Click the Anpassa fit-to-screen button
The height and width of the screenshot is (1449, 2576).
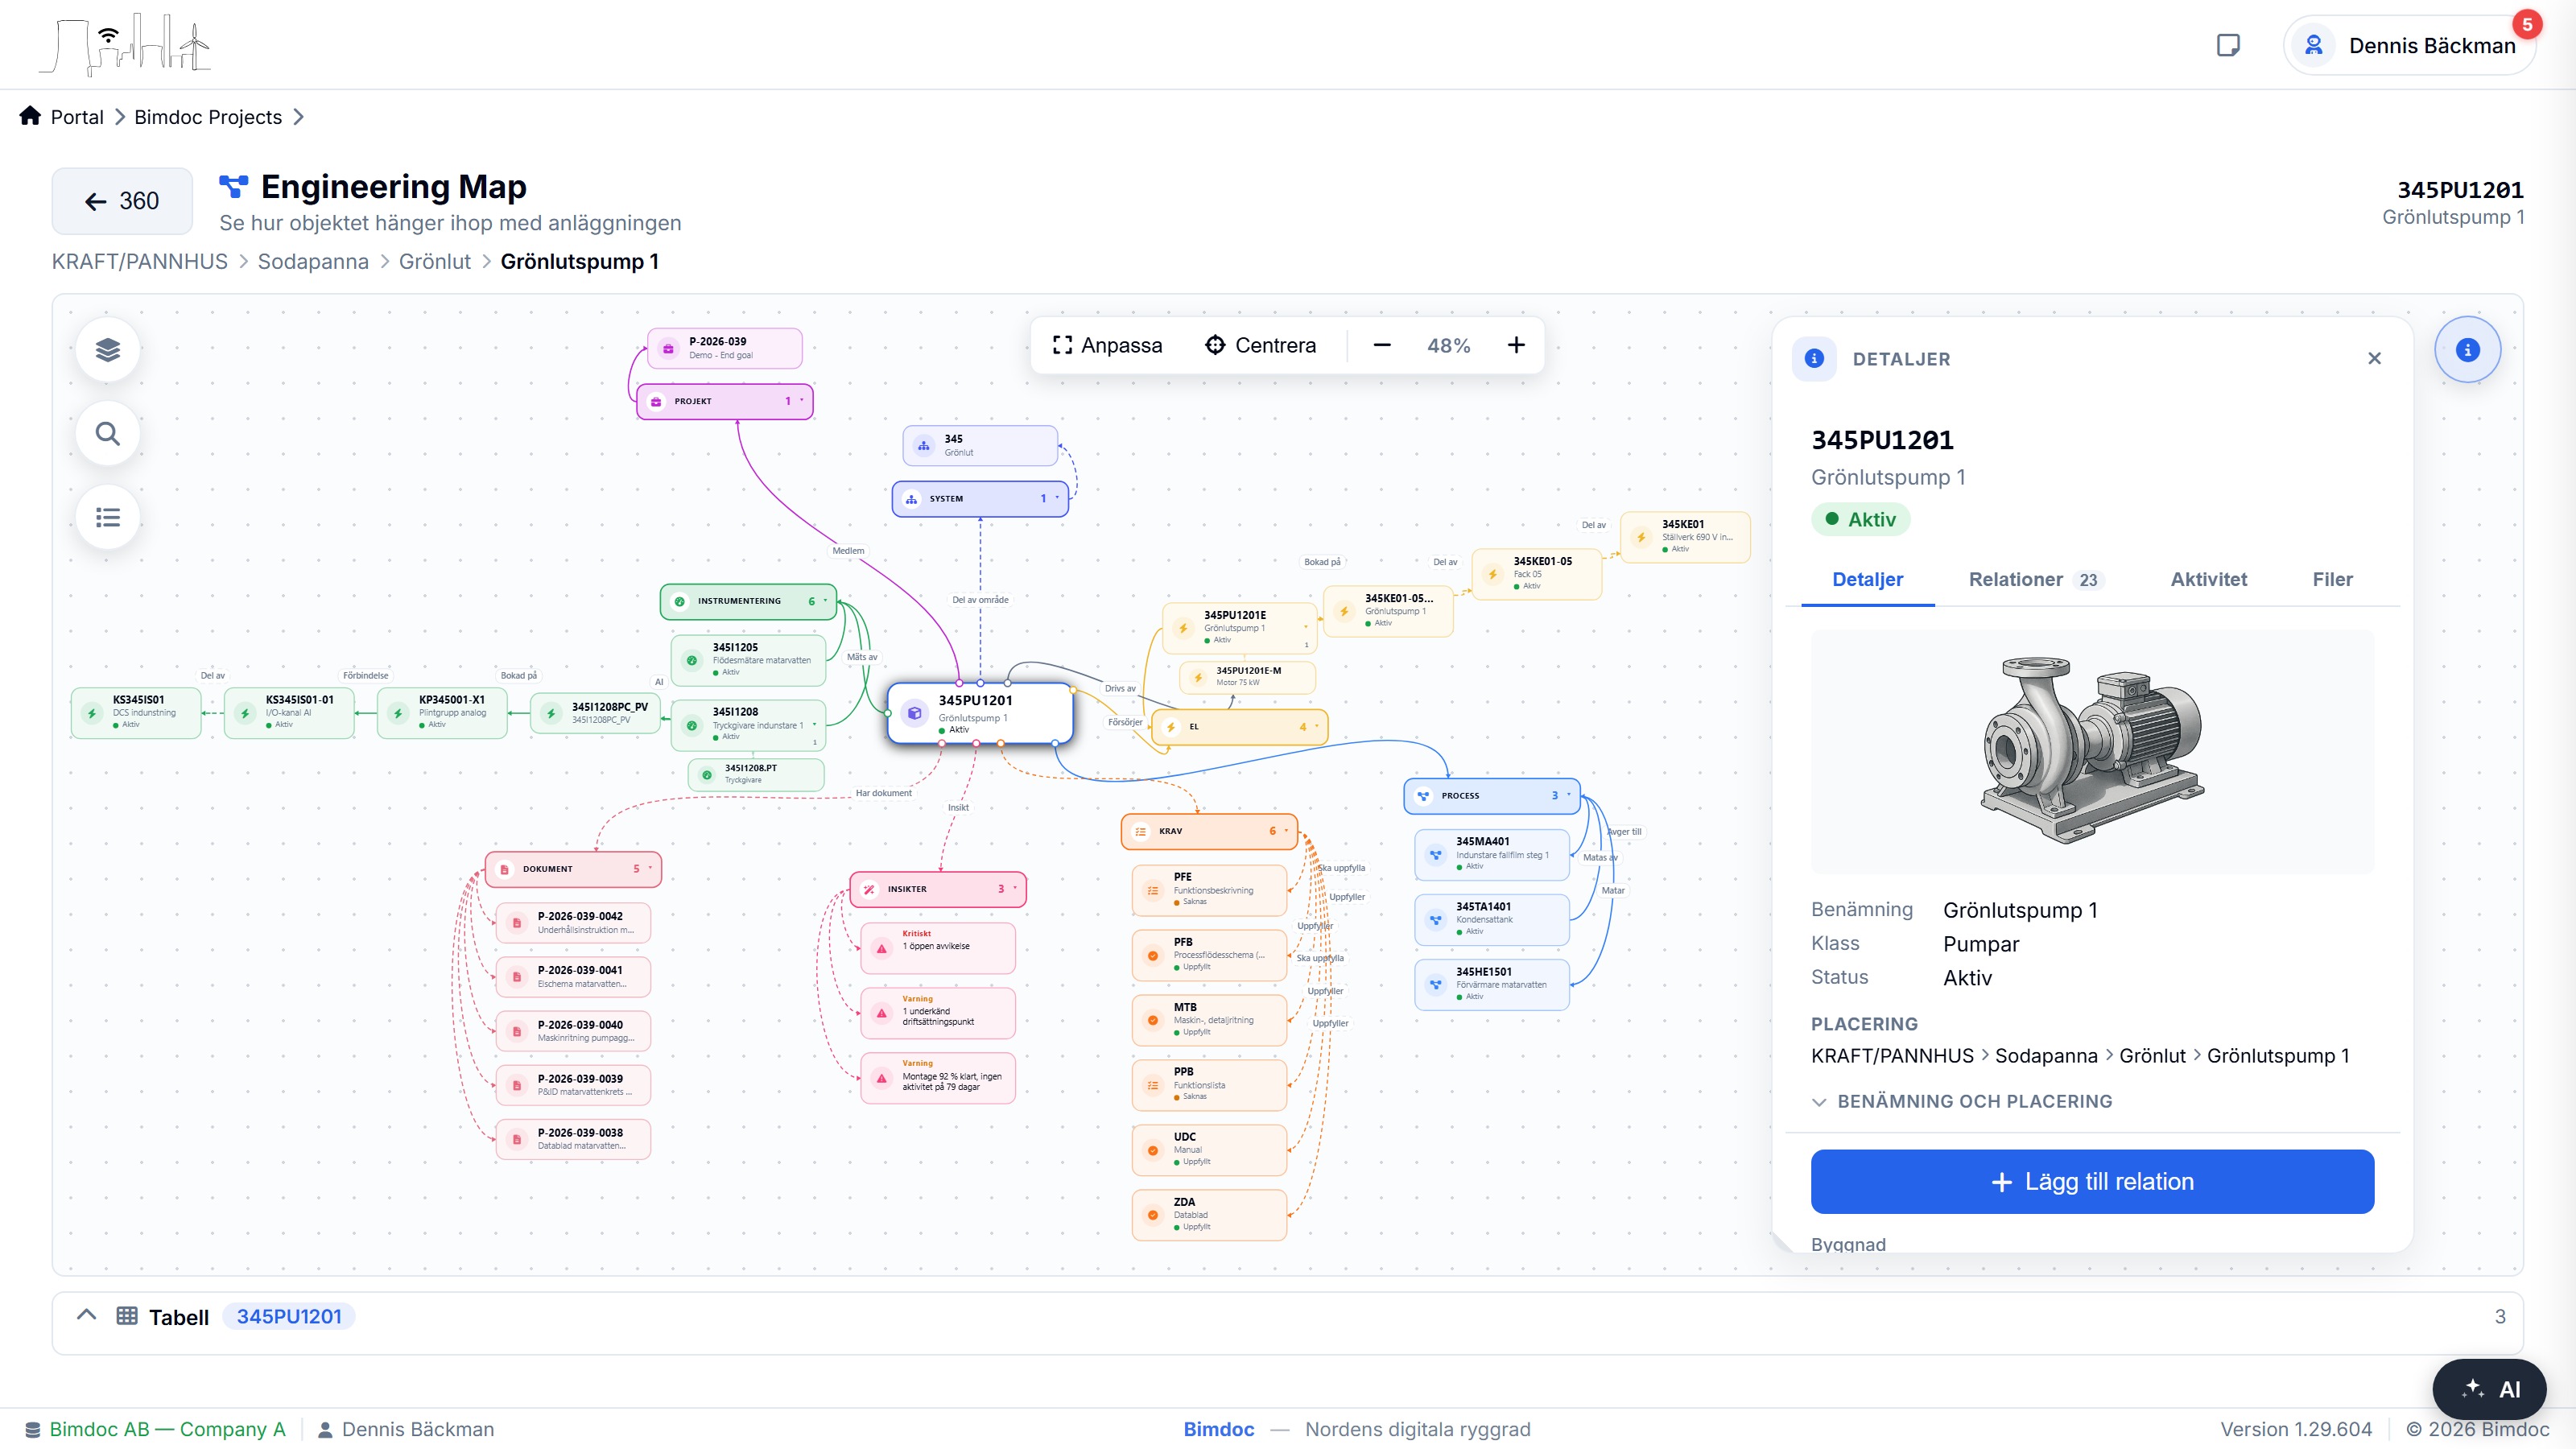coord(1107,345)
